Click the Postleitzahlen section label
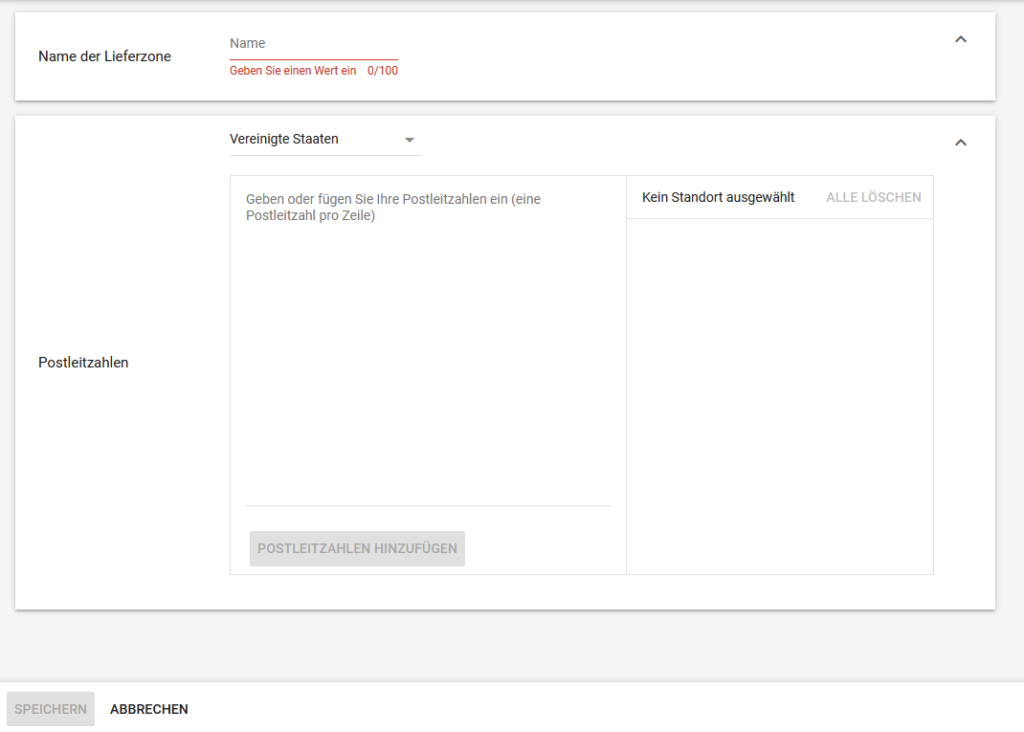Screen dimensions: 1024x732 click(x=83, y=363)
